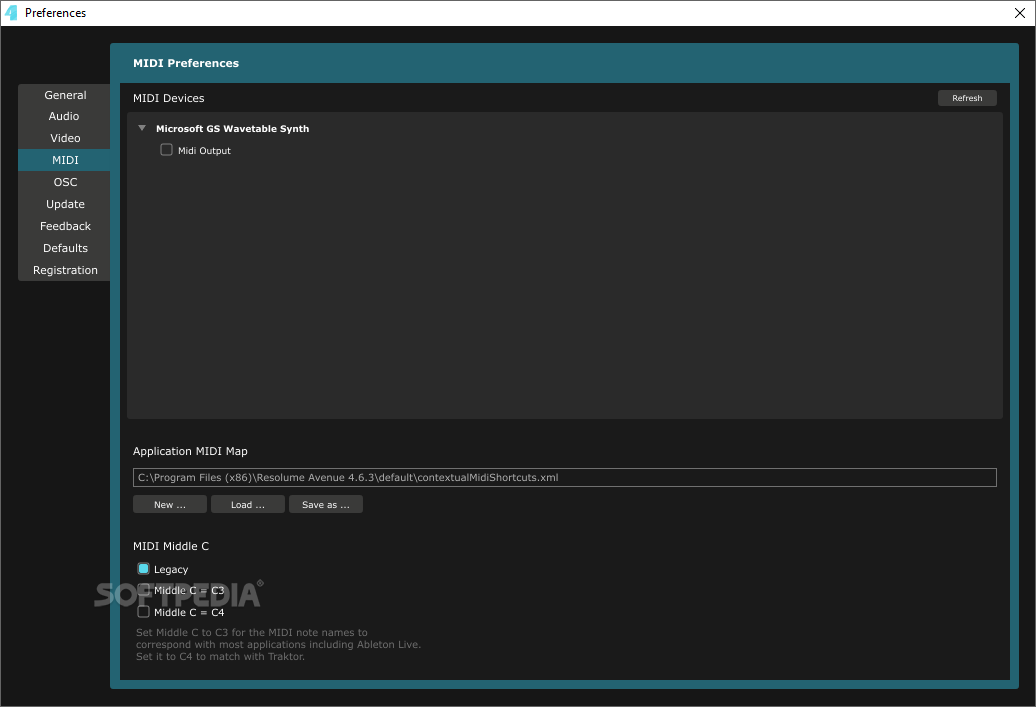The height and width of the screenshot is (707, 1036).
Task: Switch to the Defaults tab
Action: (x=65, y=248)
